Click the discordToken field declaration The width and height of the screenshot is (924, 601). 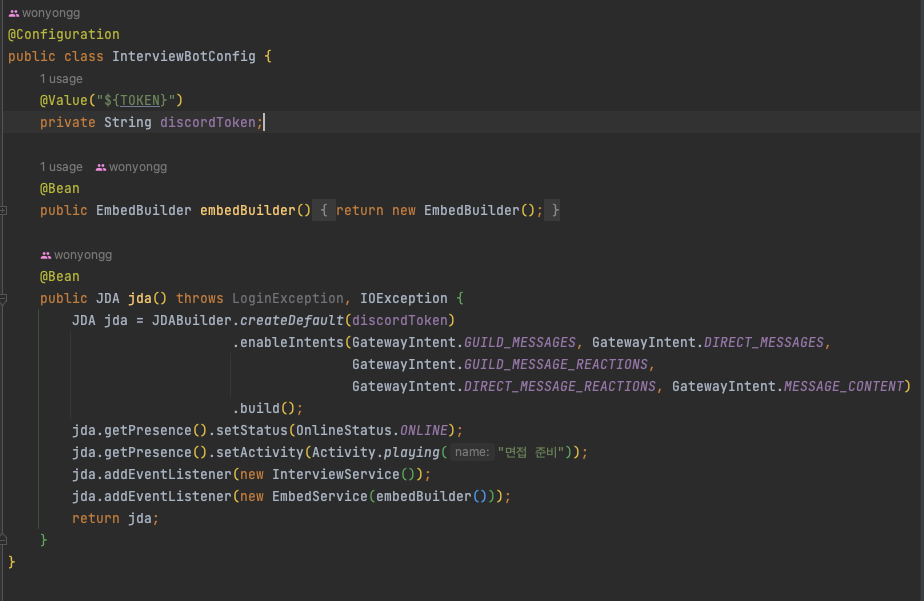pos(207,123)
